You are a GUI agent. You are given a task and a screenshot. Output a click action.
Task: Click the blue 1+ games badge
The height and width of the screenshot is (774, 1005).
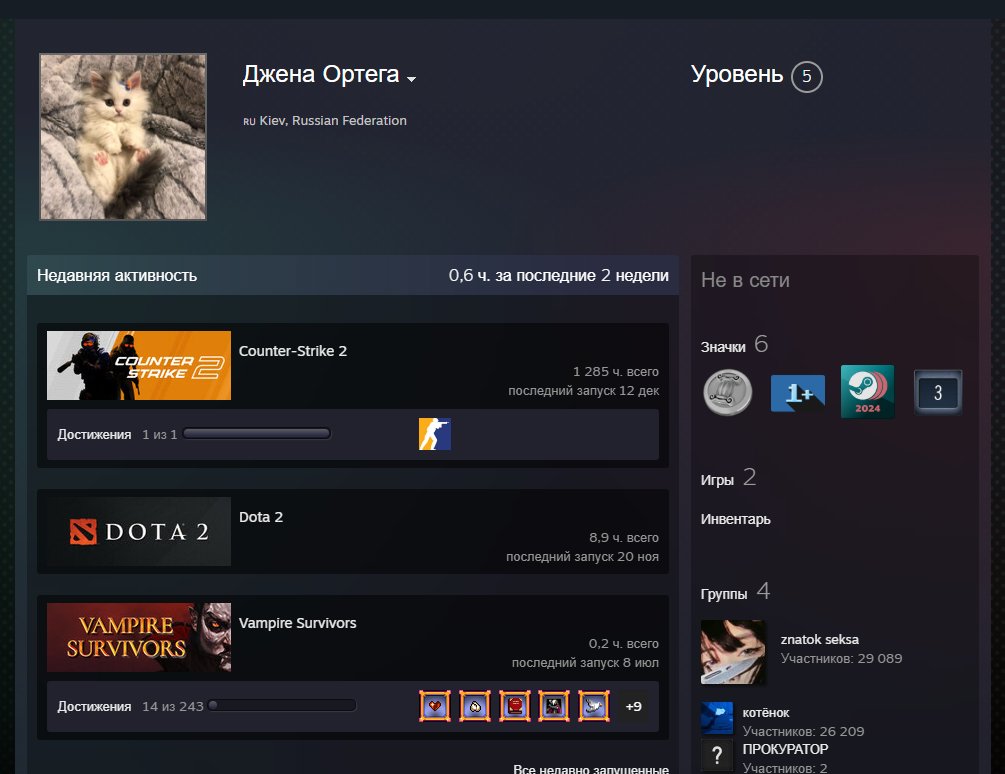pyautogui.click(x=797, y=393)
